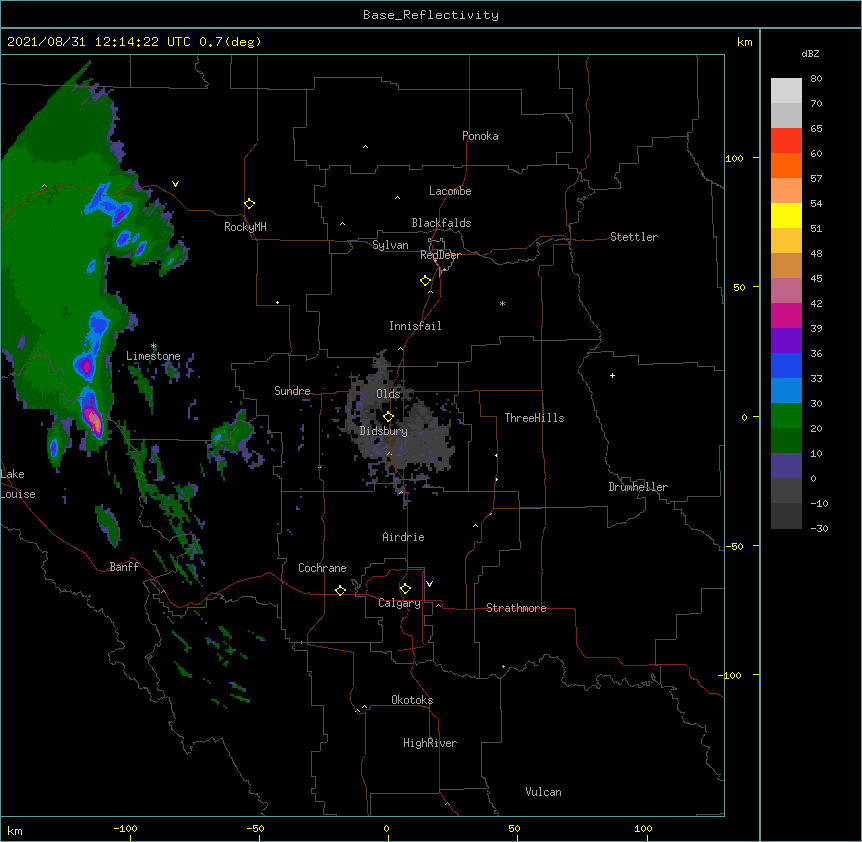Select the yellow diamond marker between Olds and Didsbury

pos(388,417)
